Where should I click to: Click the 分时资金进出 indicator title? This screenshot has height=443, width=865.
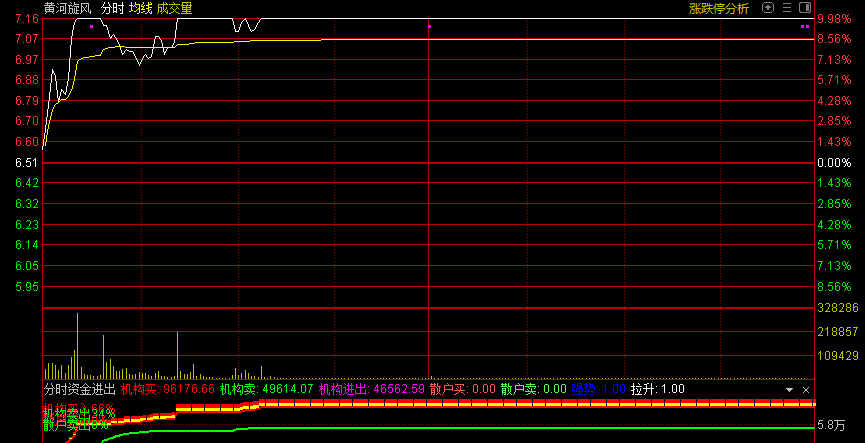[79, 389]
